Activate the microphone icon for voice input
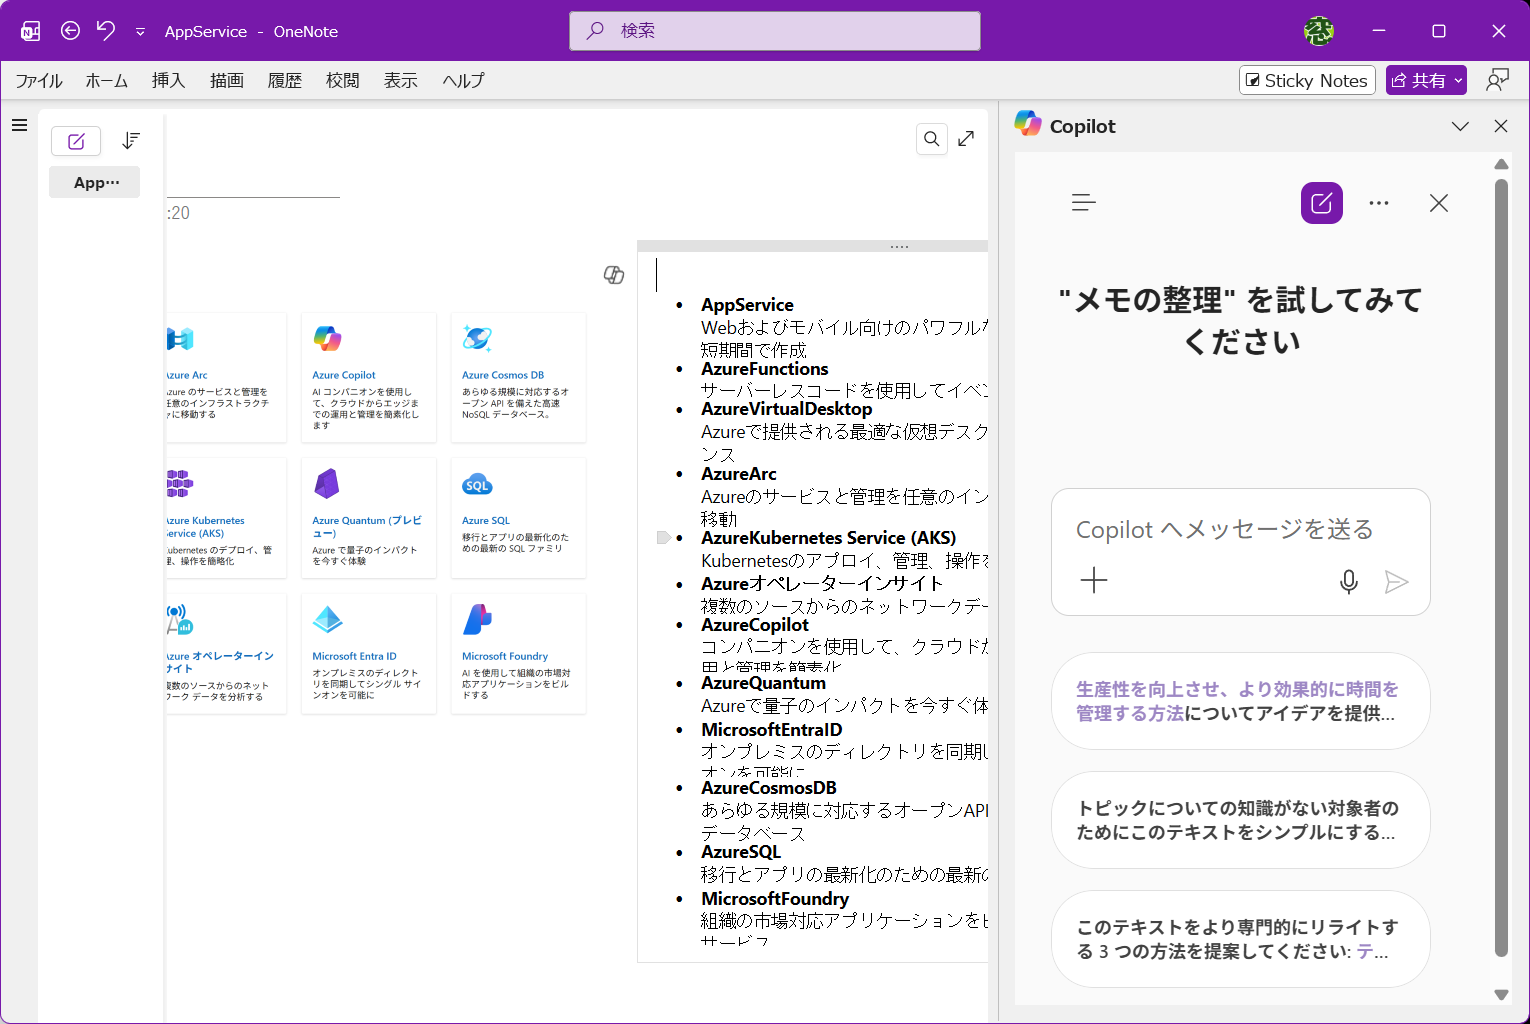This screenshot has width=1530, height=1024. coord(1348,581)
